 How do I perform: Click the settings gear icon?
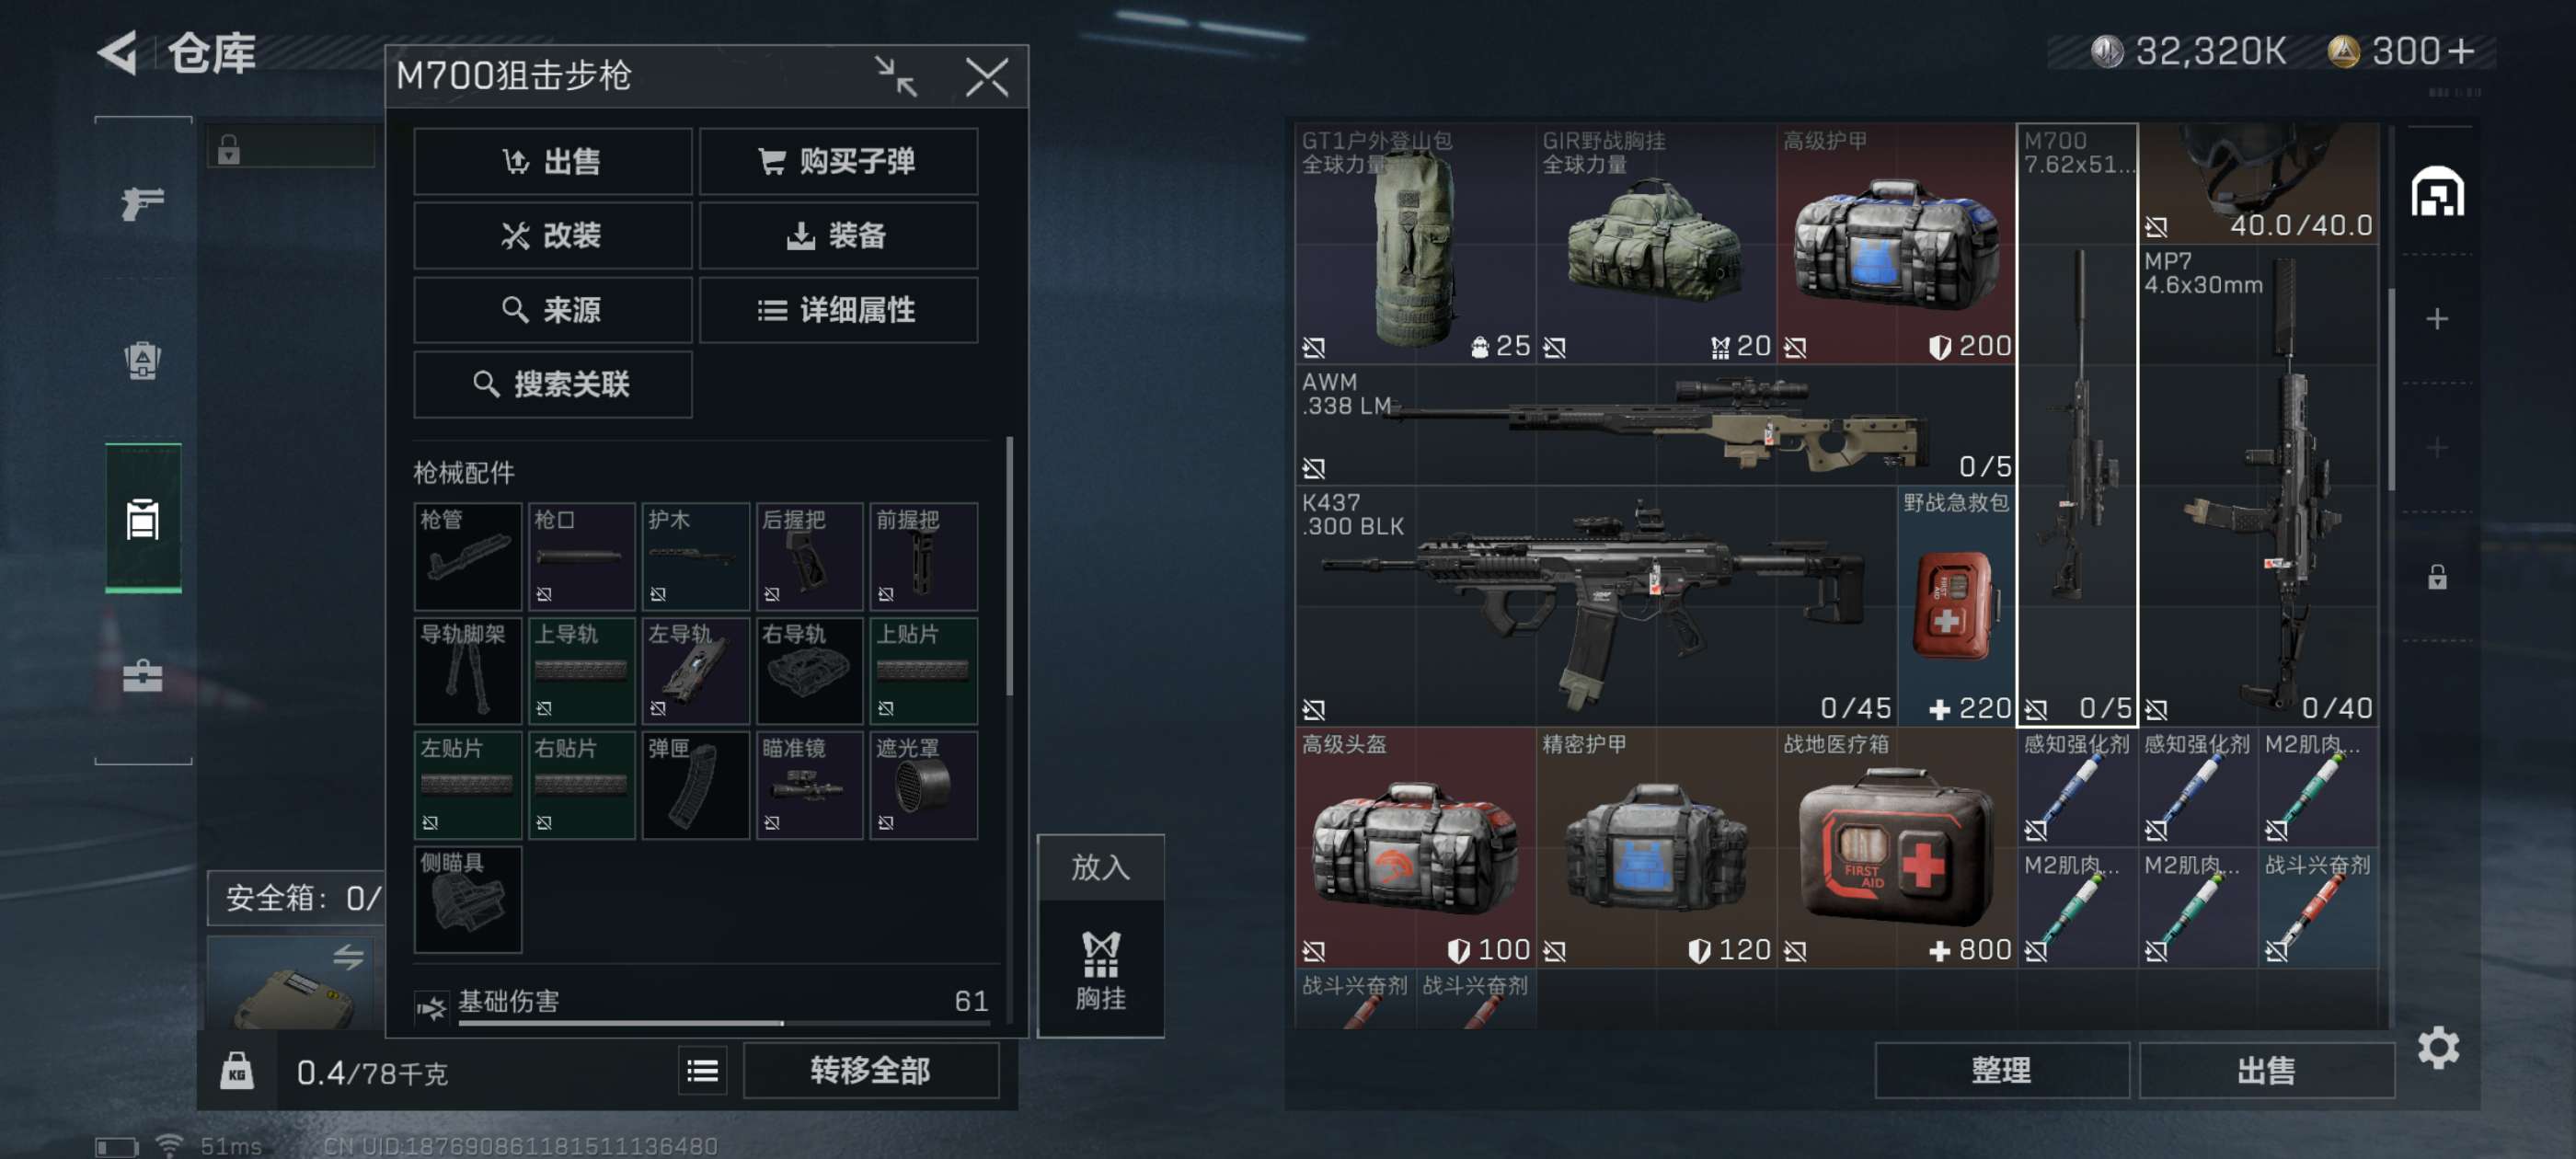click(2437, 1047)
